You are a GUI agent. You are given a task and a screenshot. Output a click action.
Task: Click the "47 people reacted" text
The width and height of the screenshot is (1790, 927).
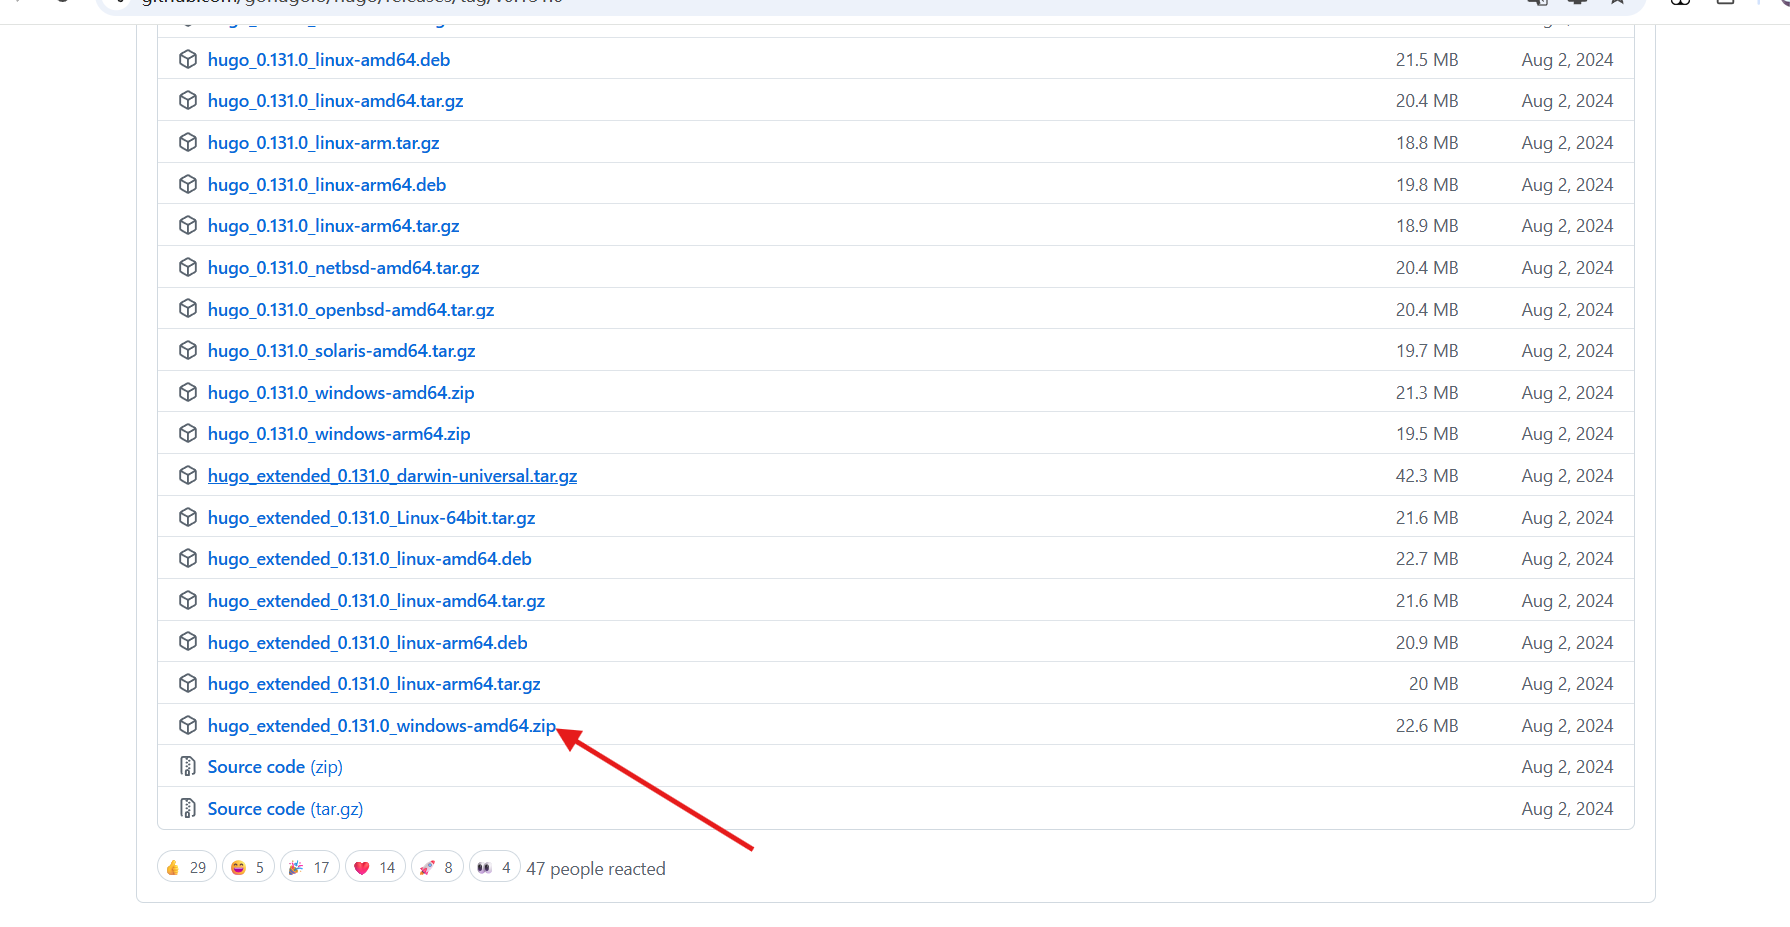[596, 869]
